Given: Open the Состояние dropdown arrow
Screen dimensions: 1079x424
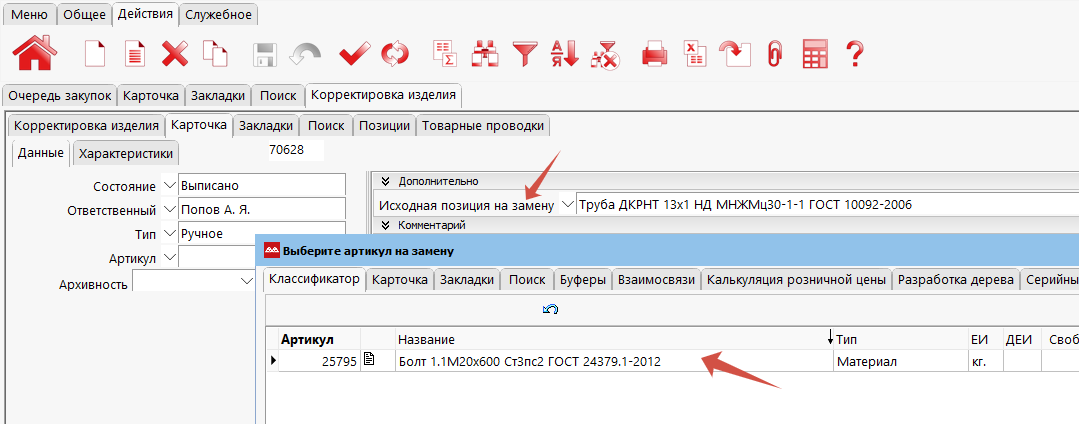Looking at the screenshot, I should pyautogui.click(x=170, y=185).
